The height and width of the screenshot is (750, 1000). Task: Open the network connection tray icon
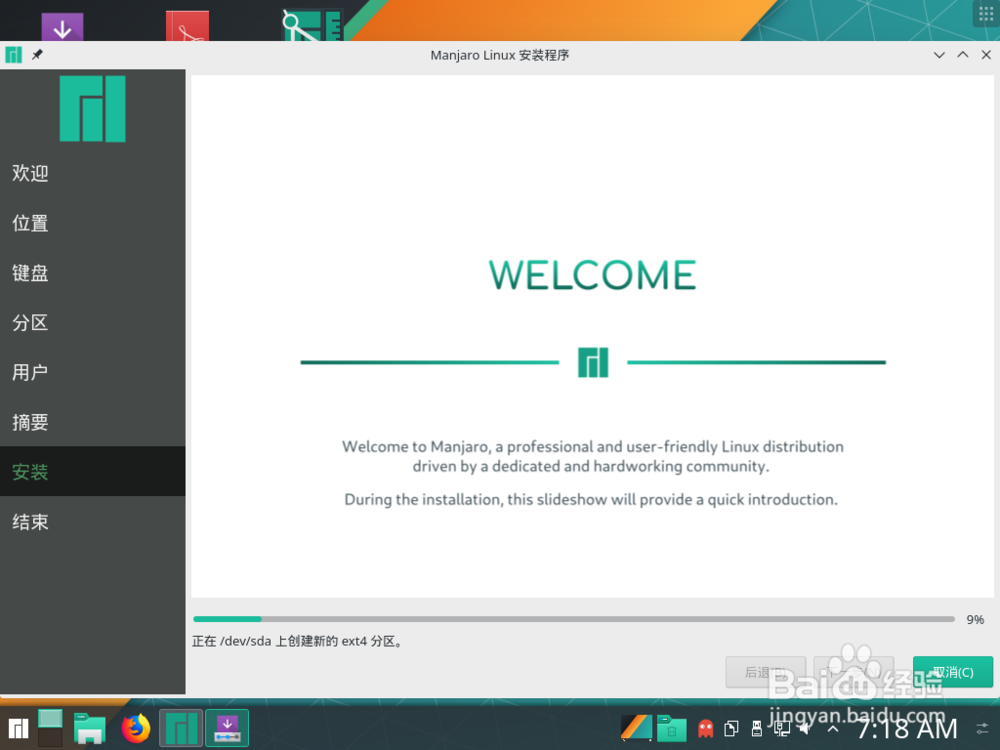[782, 728]
